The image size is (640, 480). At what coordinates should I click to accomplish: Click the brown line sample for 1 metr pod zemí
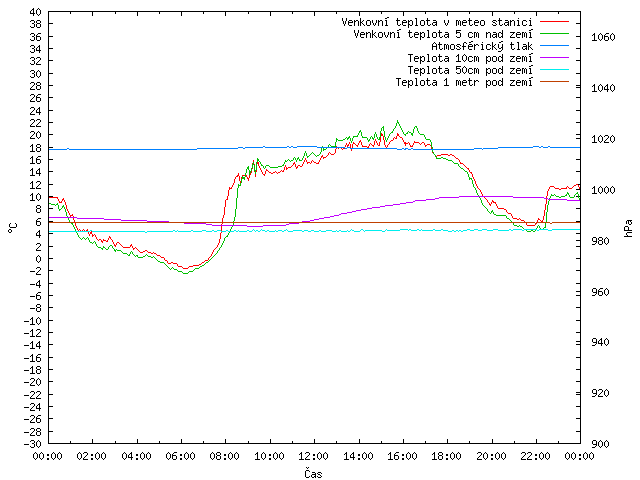click(554, 82)
